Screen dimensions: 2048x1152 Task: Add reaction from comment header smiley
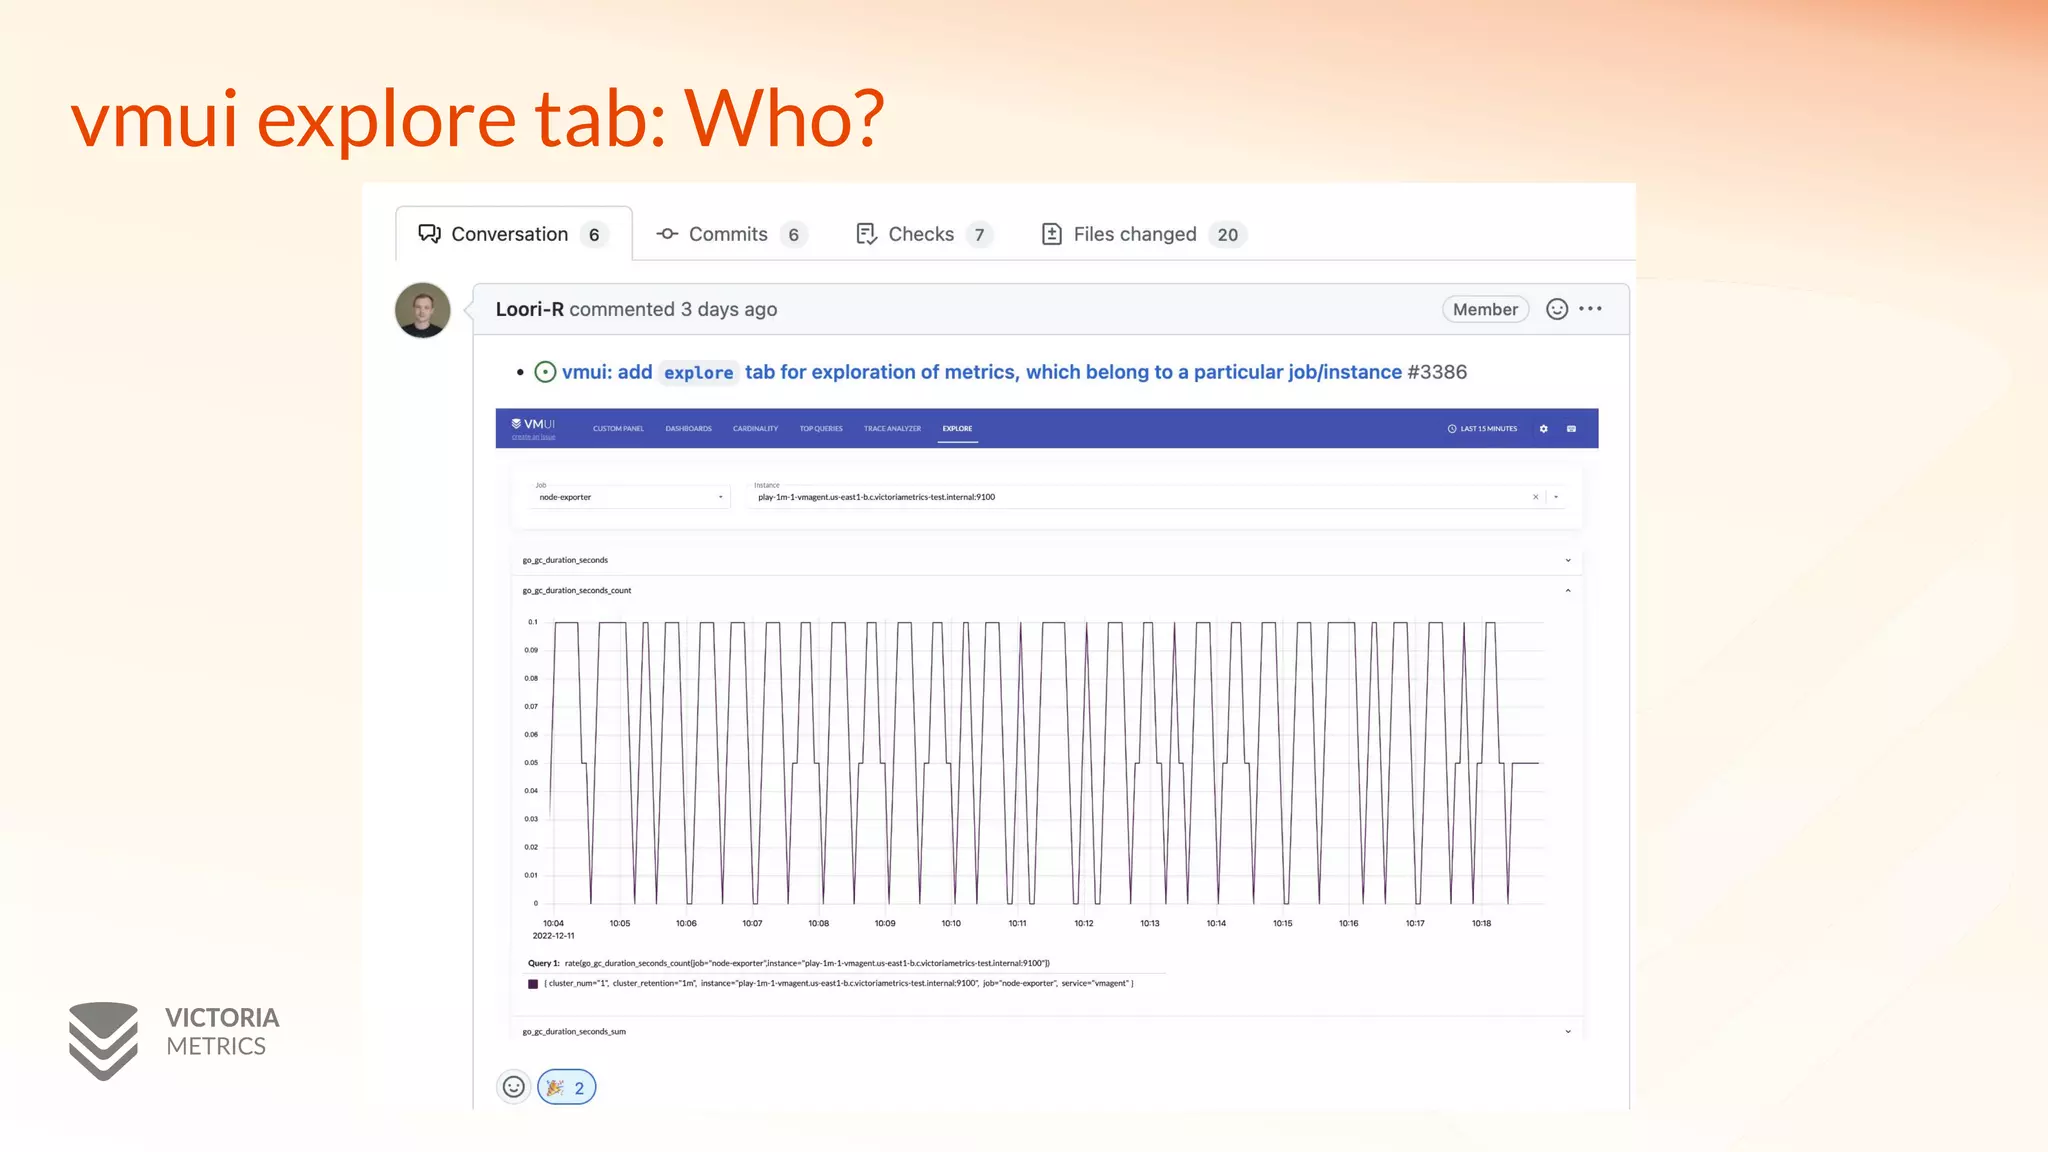click(x=1557, y=309)
